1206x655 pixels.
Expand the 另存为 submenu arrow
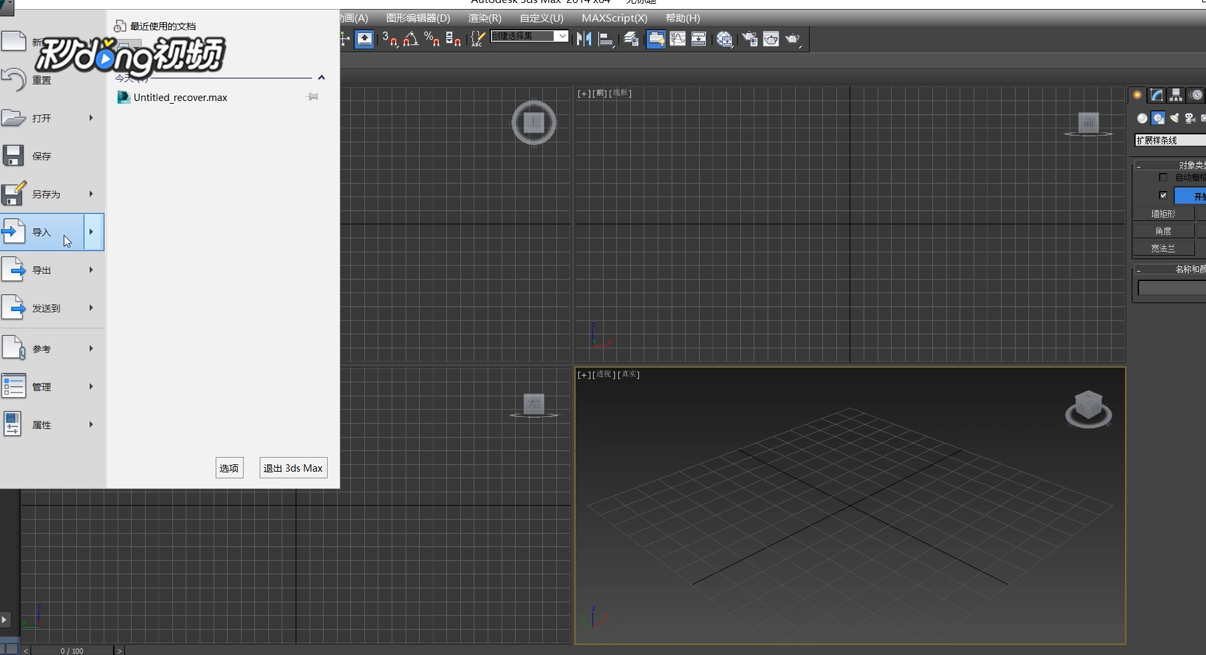[x=91, y=194]
